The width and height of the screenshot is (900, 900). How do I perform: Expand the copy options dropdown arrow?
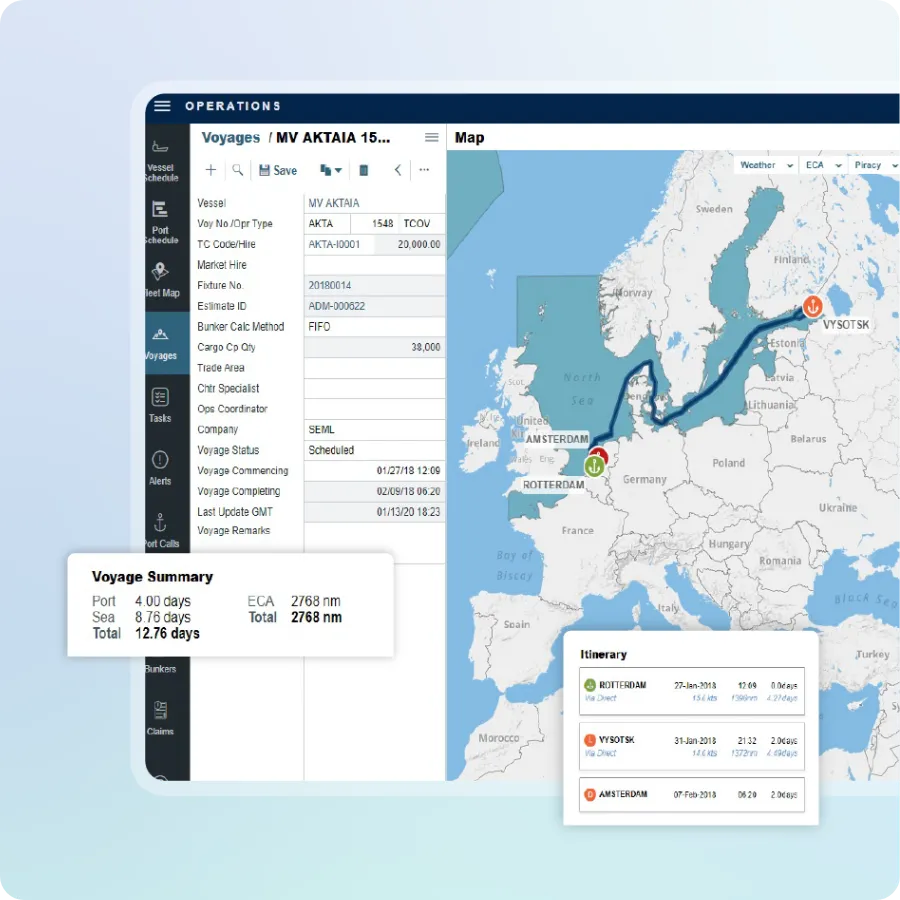click(338, 170)
